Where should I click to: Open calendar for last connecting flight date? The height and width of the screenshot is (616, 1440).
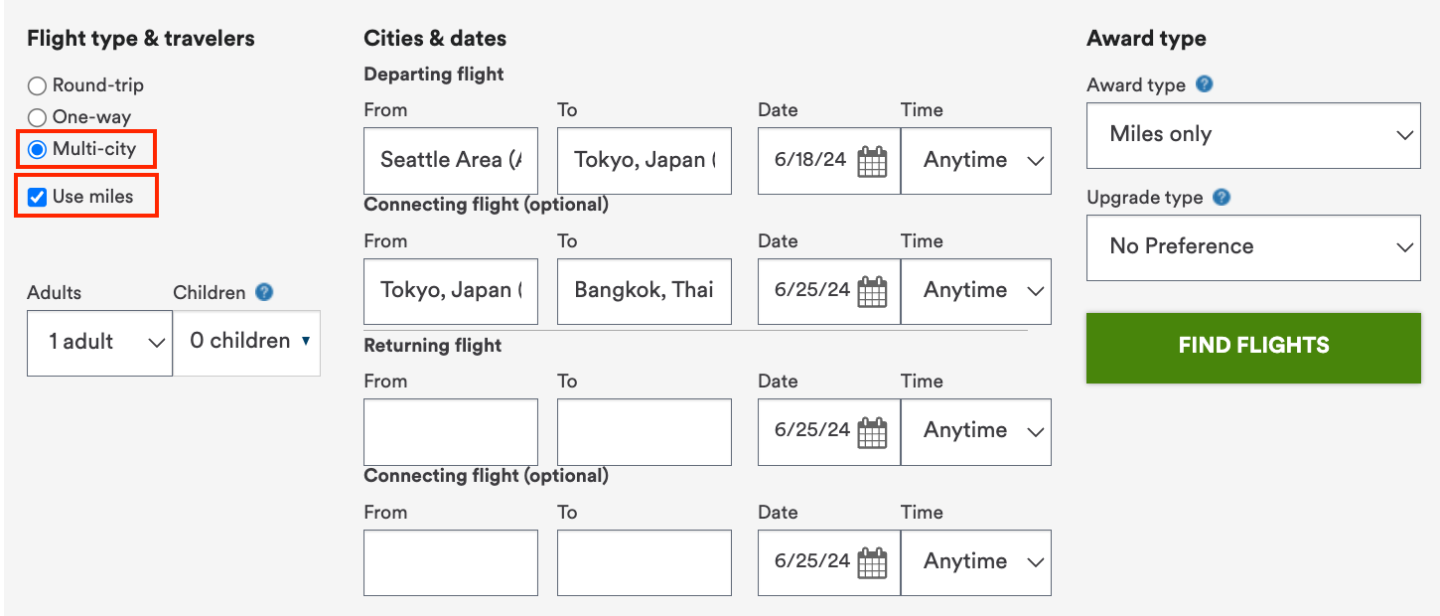click(x=872, y=562)
